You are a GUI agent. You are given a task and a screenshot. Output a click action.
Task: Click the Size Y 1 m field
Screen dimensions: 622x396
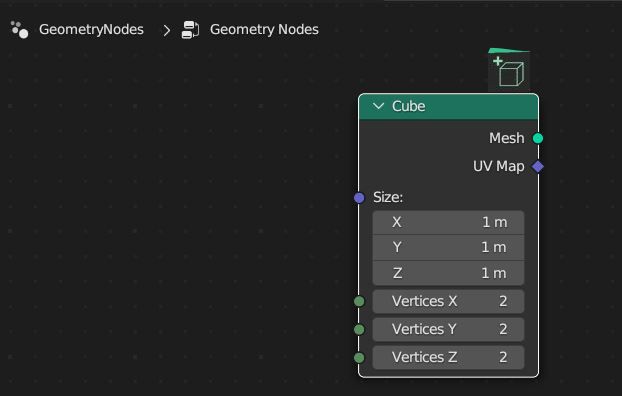448,248
